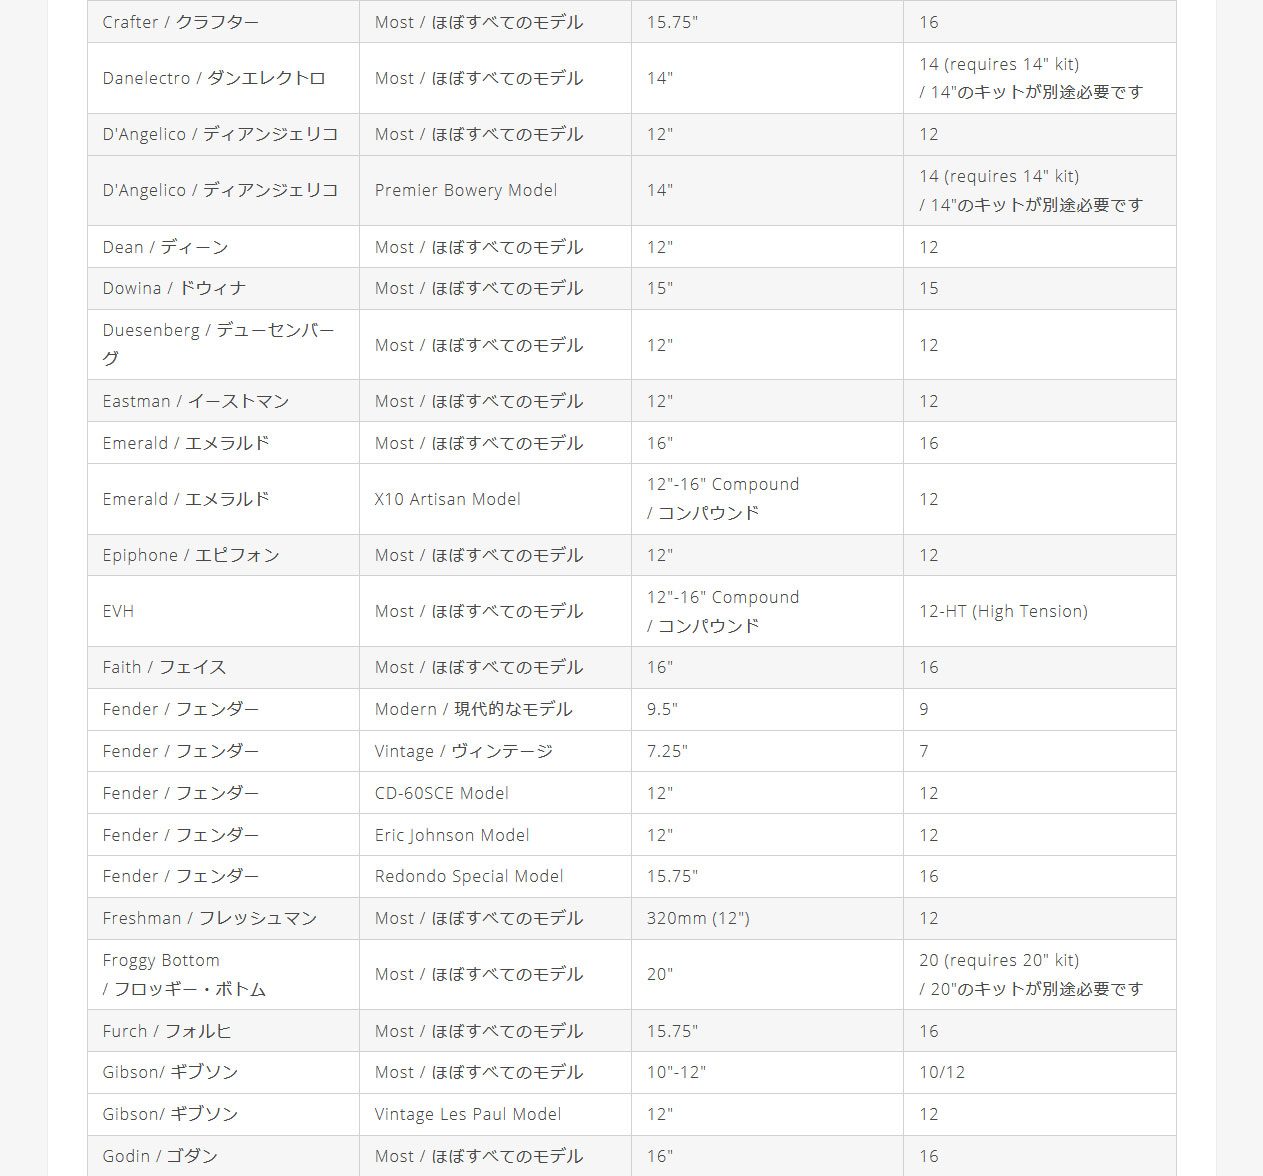This screenshot has height=1176, width=1263.
Task: Click the Fender Modern model cell
Action: 474,709
